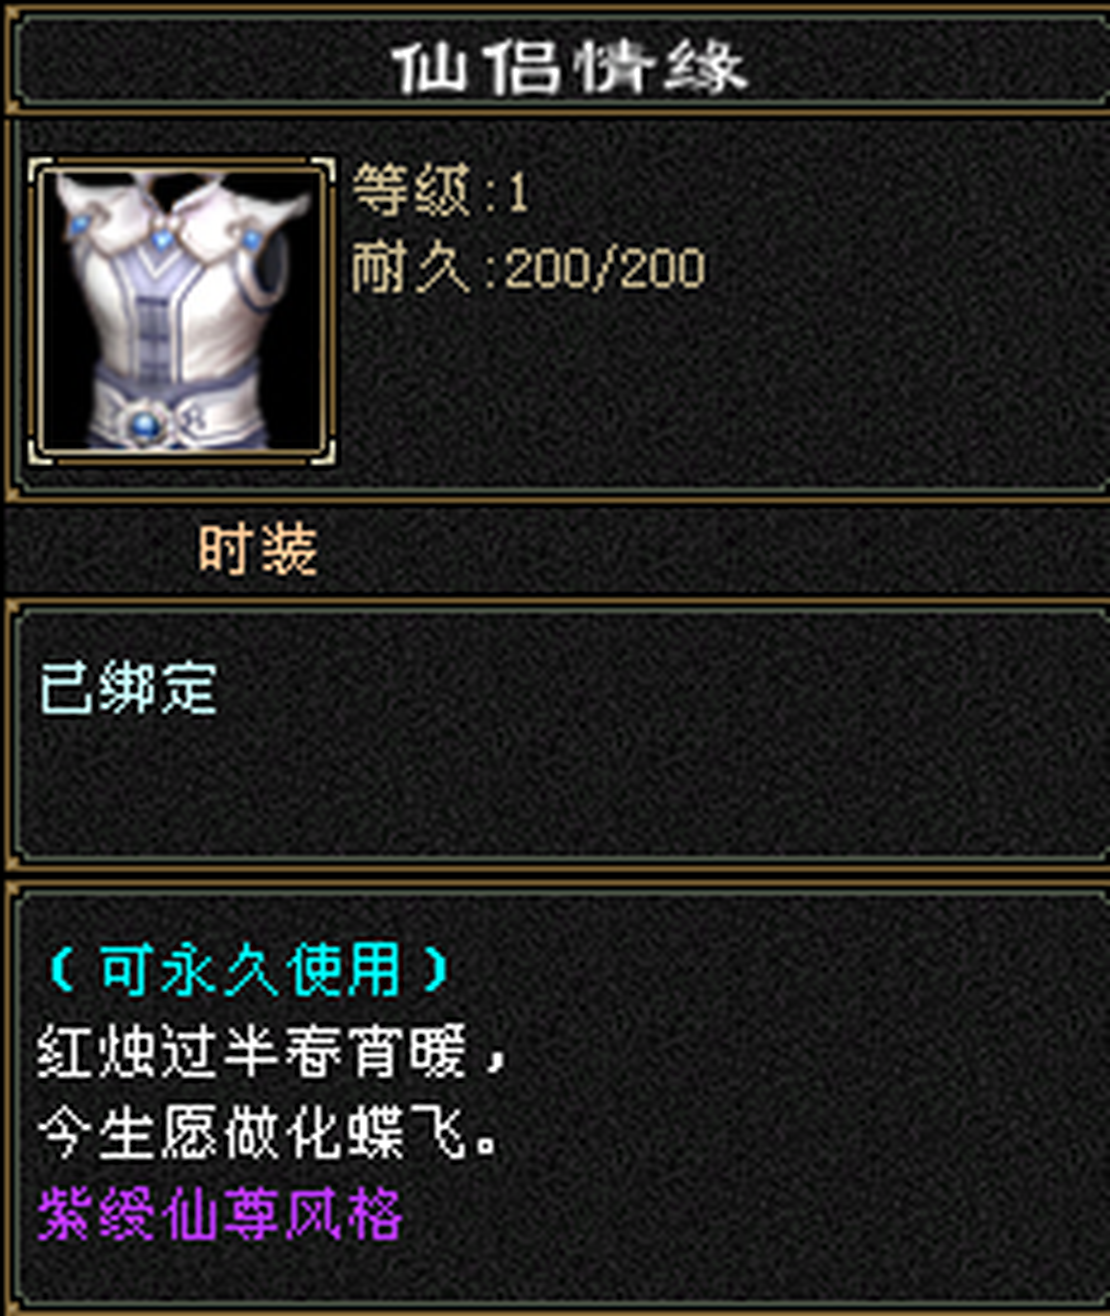Click the white armor costume icon
This screenshot has width=1110, height=1316.
coord(181,310)
